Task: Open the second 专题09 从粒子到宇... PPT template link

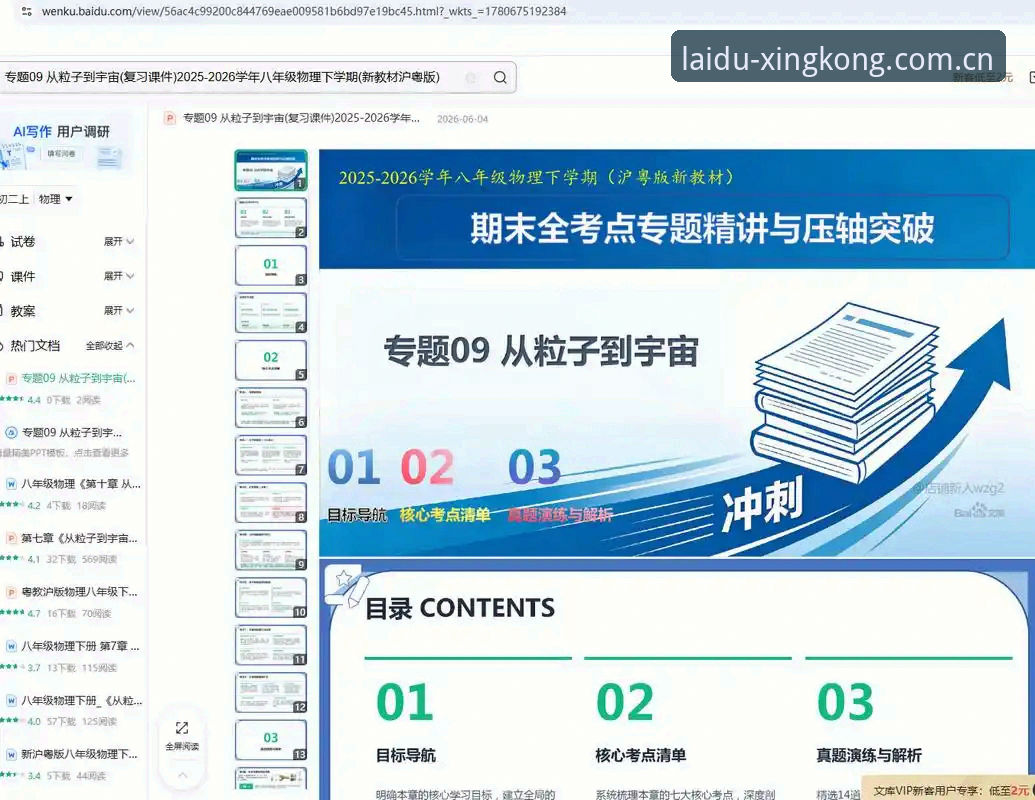Action: click(71, 432)
